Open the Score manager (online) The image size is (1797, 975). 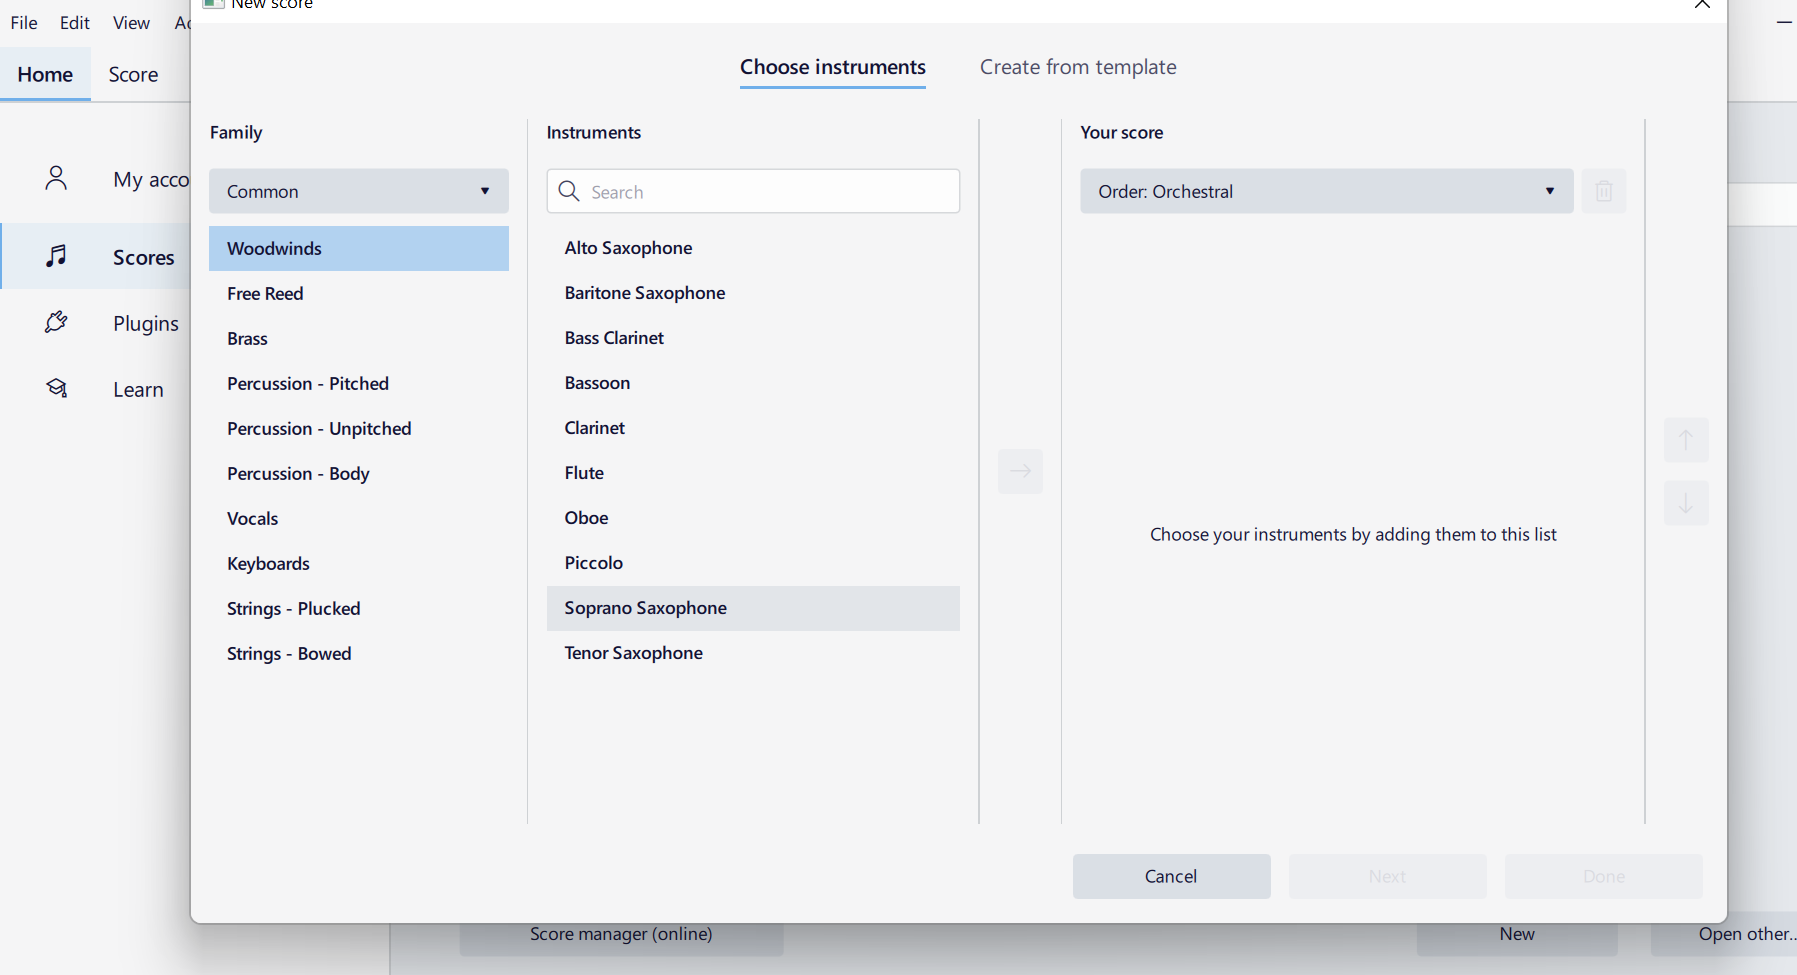coord(620,933)
